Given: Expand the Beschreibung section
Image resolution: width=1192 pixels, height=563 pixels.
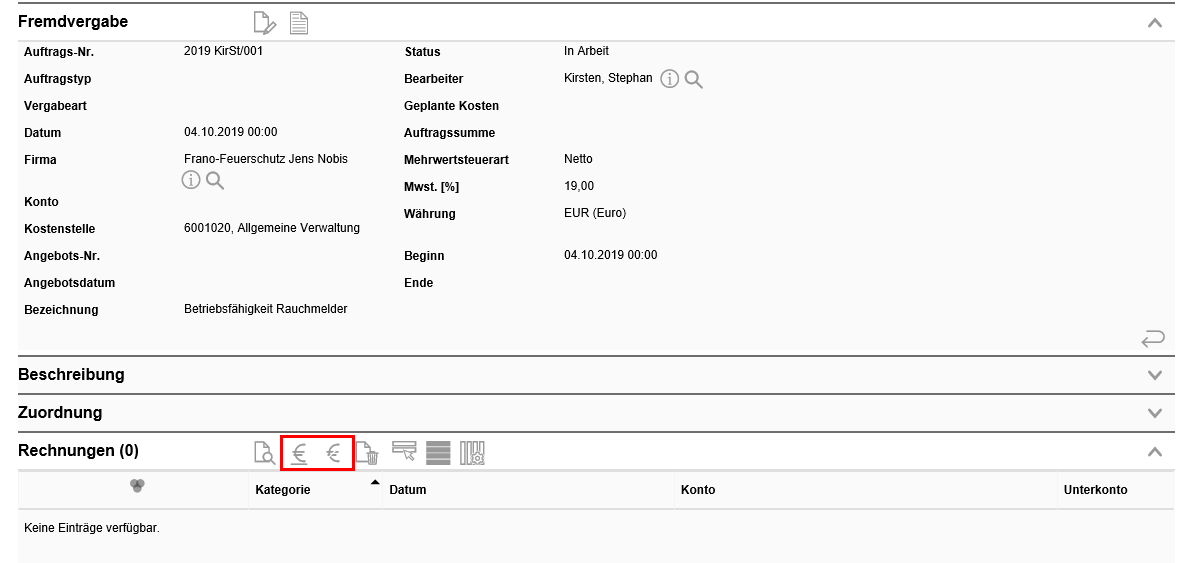Looking at the screenshot, I should pos(1155,375).
